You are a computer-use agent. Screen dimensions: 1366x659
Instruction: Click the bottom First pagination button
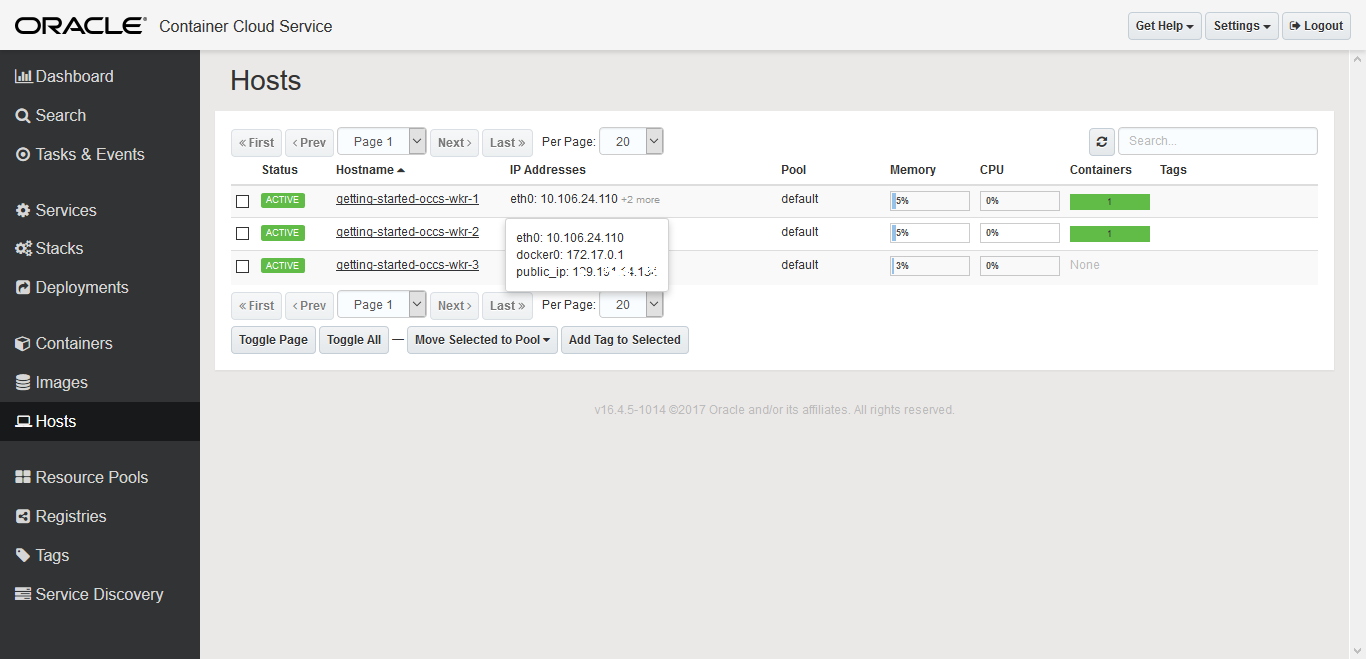(x=256, y=306)
